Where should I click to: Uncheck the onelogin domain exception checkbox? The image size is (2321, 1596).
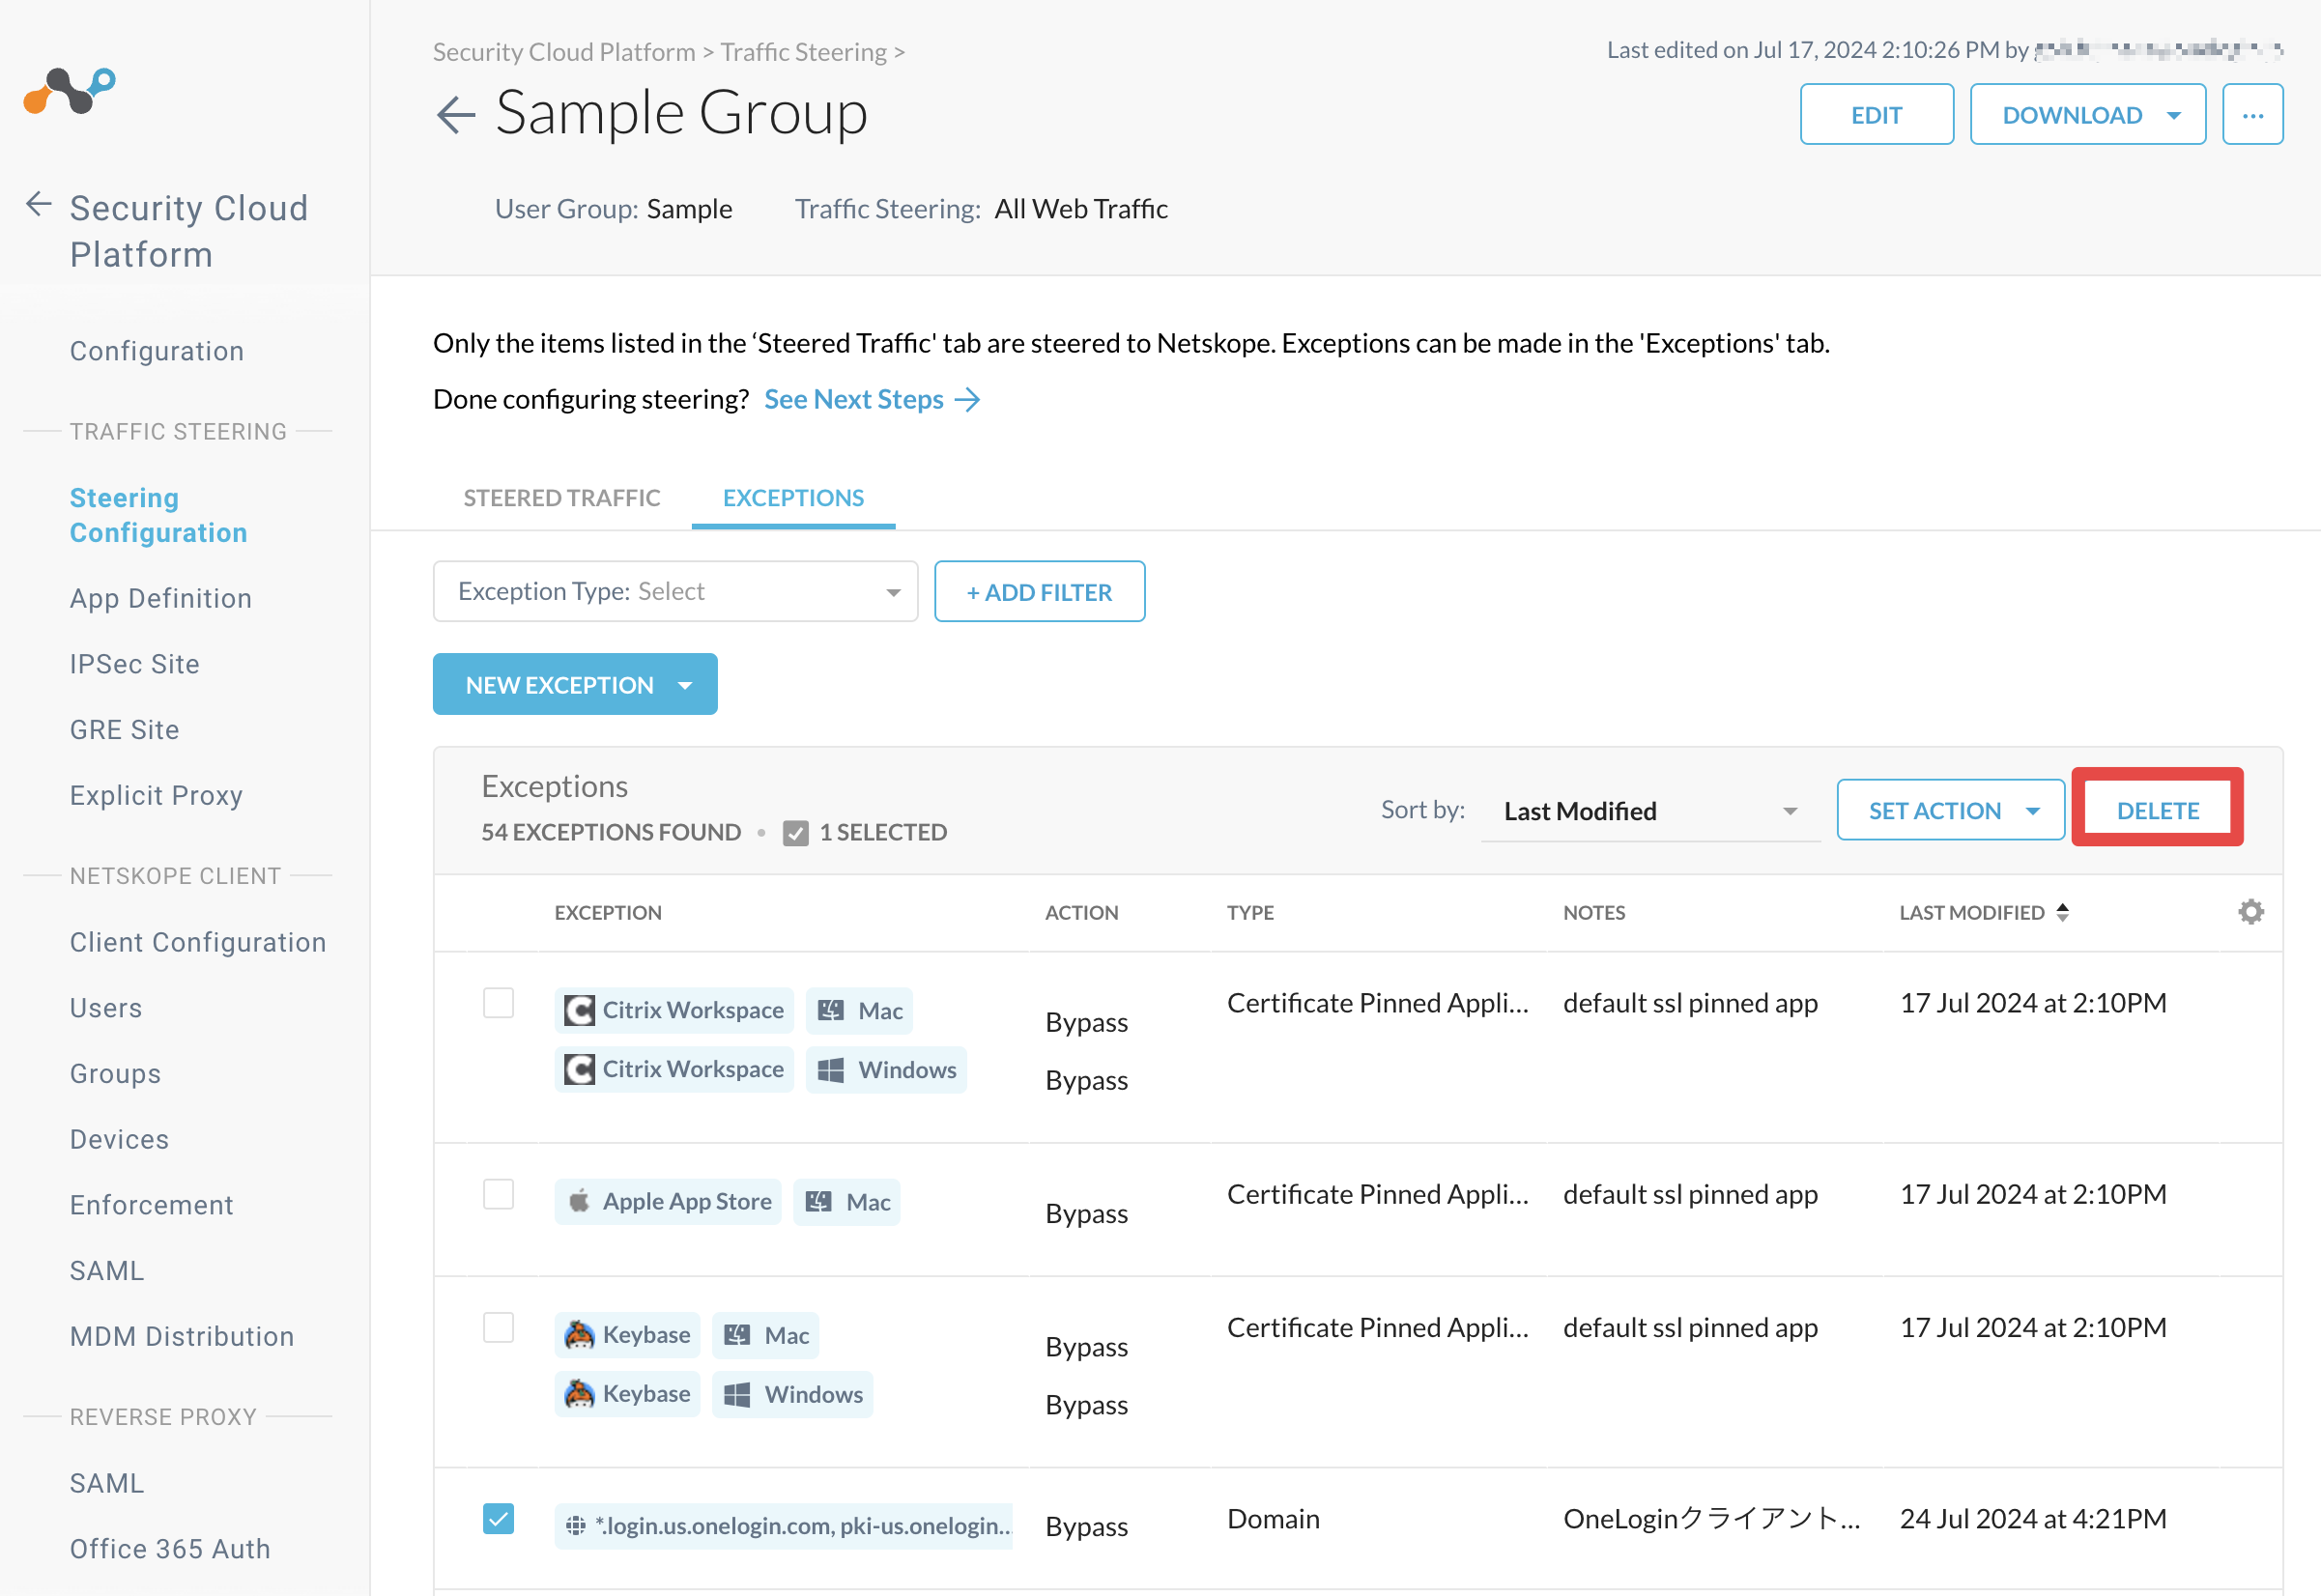[498, 1518]
